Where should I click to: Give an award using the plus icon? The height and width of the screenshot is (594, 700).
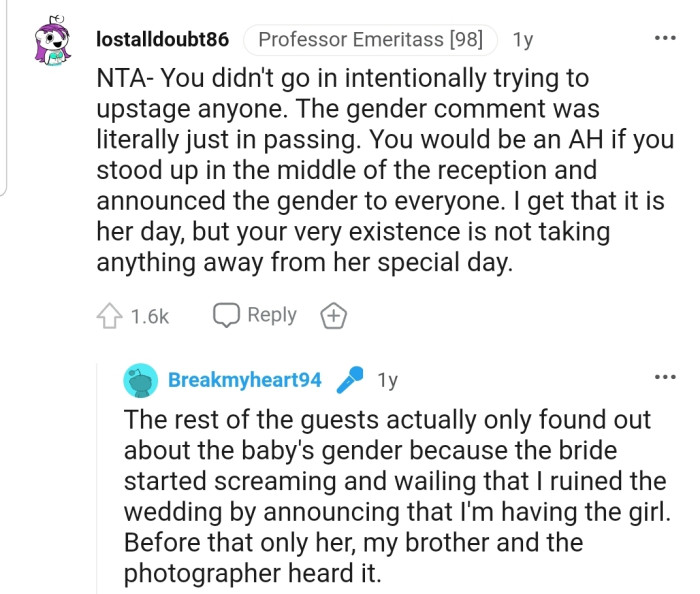point(333,316)
